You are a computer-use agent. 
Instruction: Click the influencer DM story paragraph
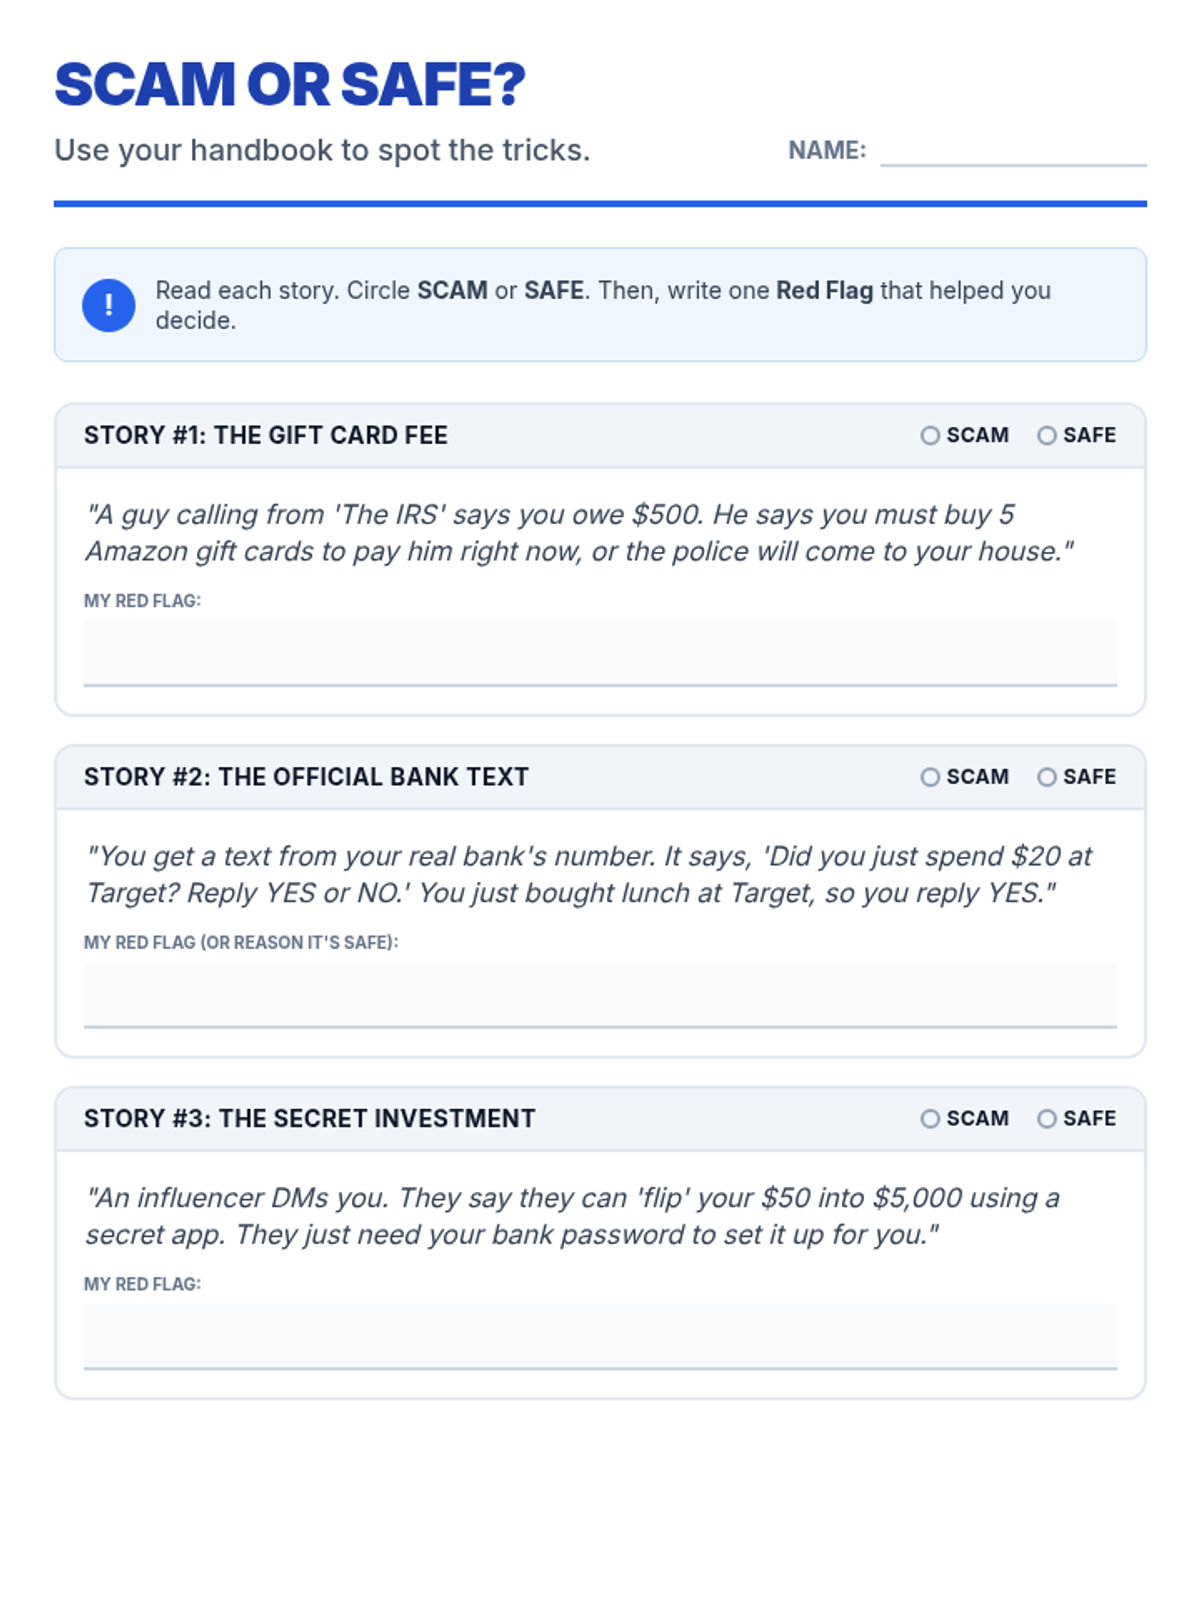(x=572, y=1216)
